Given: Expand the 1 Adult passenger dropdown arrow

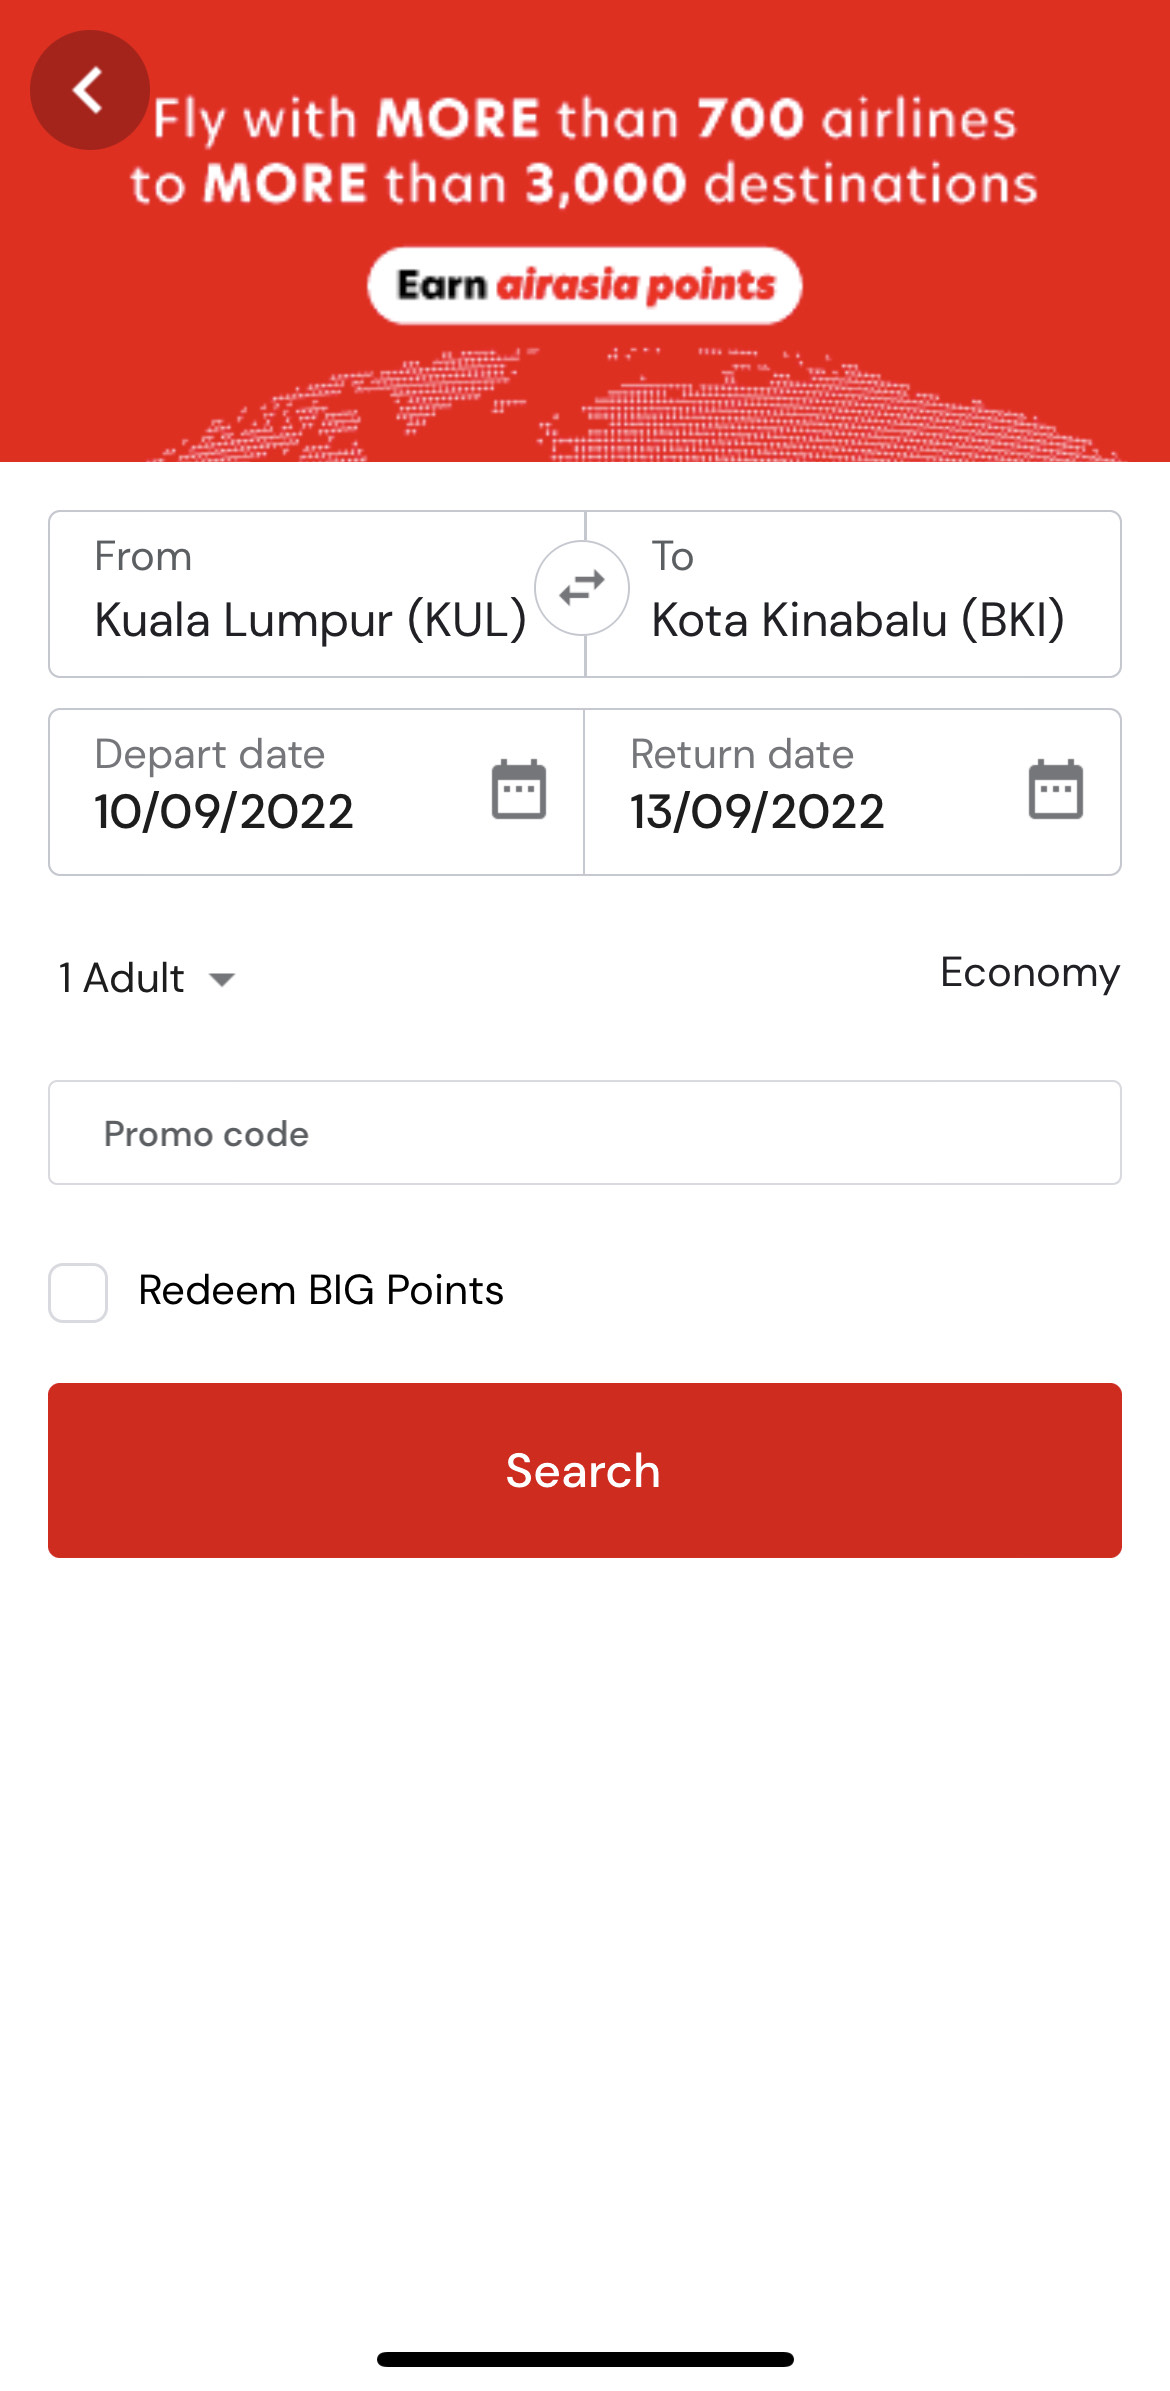Looking at the screenshot, I should [222, 979].
